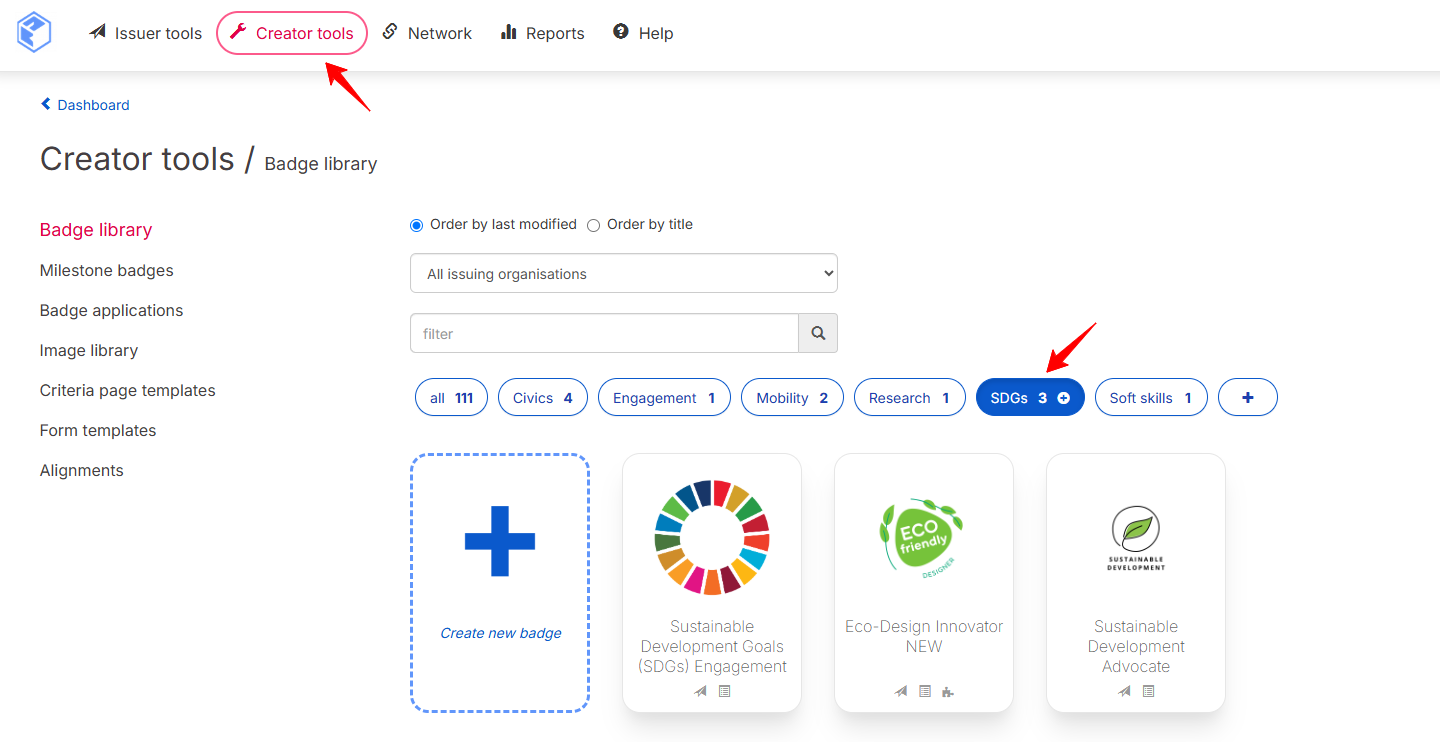Click puzzle piece icon on Eco-Design Innovator card

[x=947, y=691]
